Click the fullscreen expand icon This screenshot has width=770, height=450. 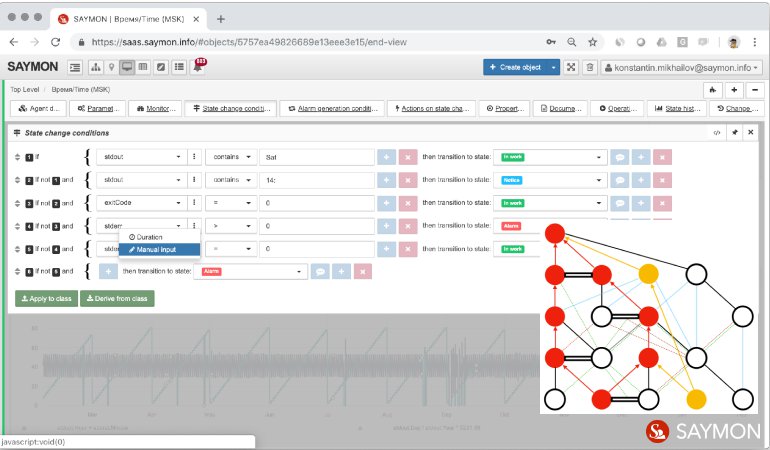tap(571, 67)
